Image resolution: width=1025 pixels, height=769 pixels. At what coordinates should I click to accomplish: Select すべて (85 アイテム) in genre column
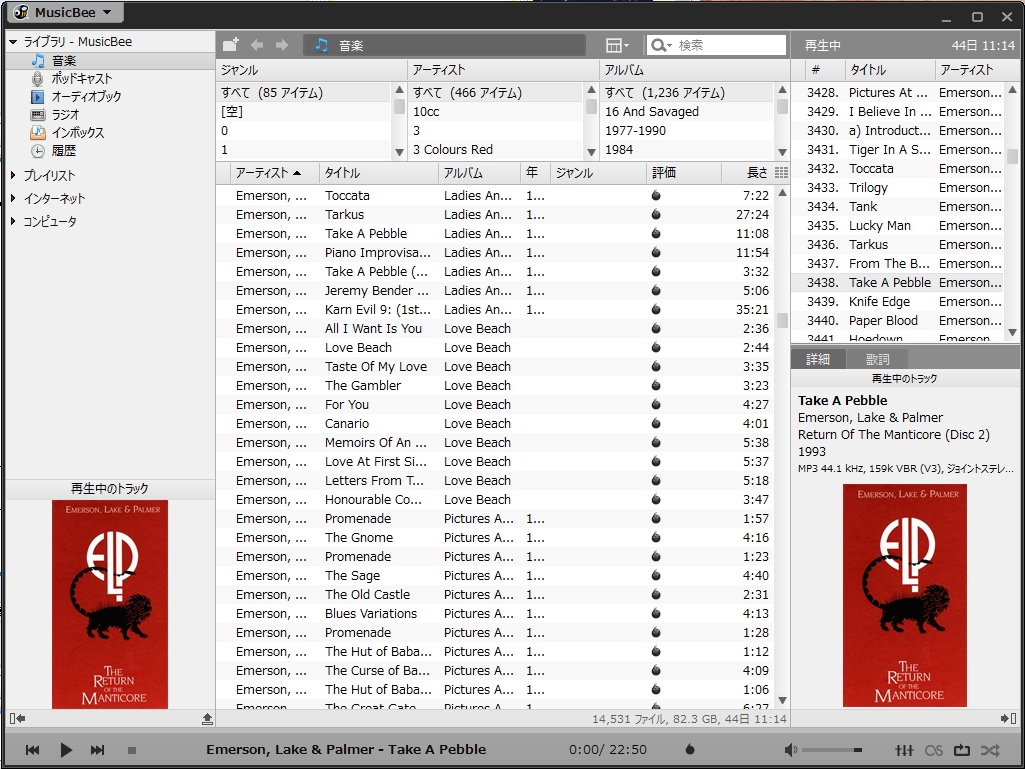pos(303,93)
